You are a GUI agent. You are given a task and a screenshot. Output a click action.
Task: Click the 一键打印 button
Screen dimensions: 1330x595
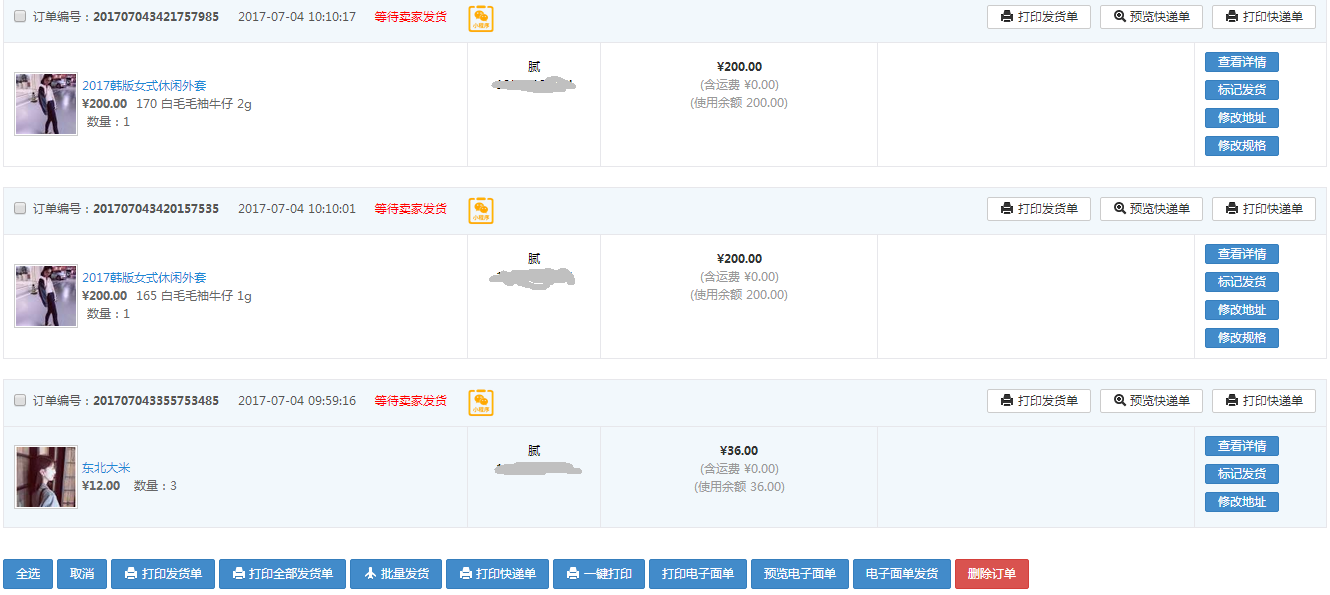click(599, 574)
